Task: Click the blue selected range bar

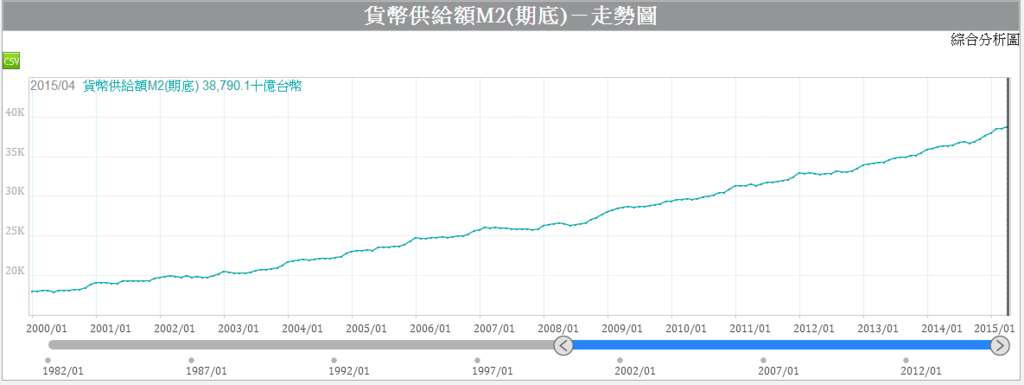Action: [782, 345]
